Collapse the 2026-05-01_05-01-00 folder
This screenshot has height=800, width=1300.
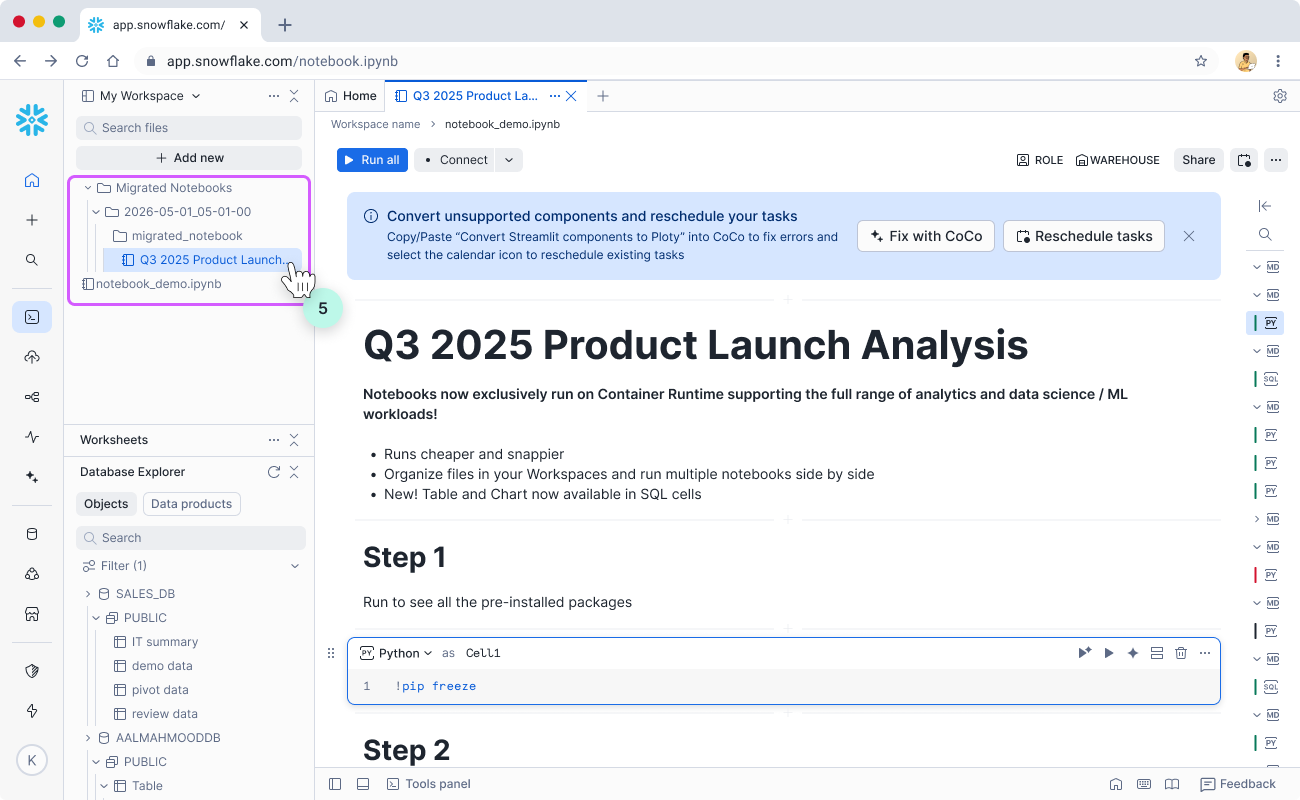click(96, 212)
